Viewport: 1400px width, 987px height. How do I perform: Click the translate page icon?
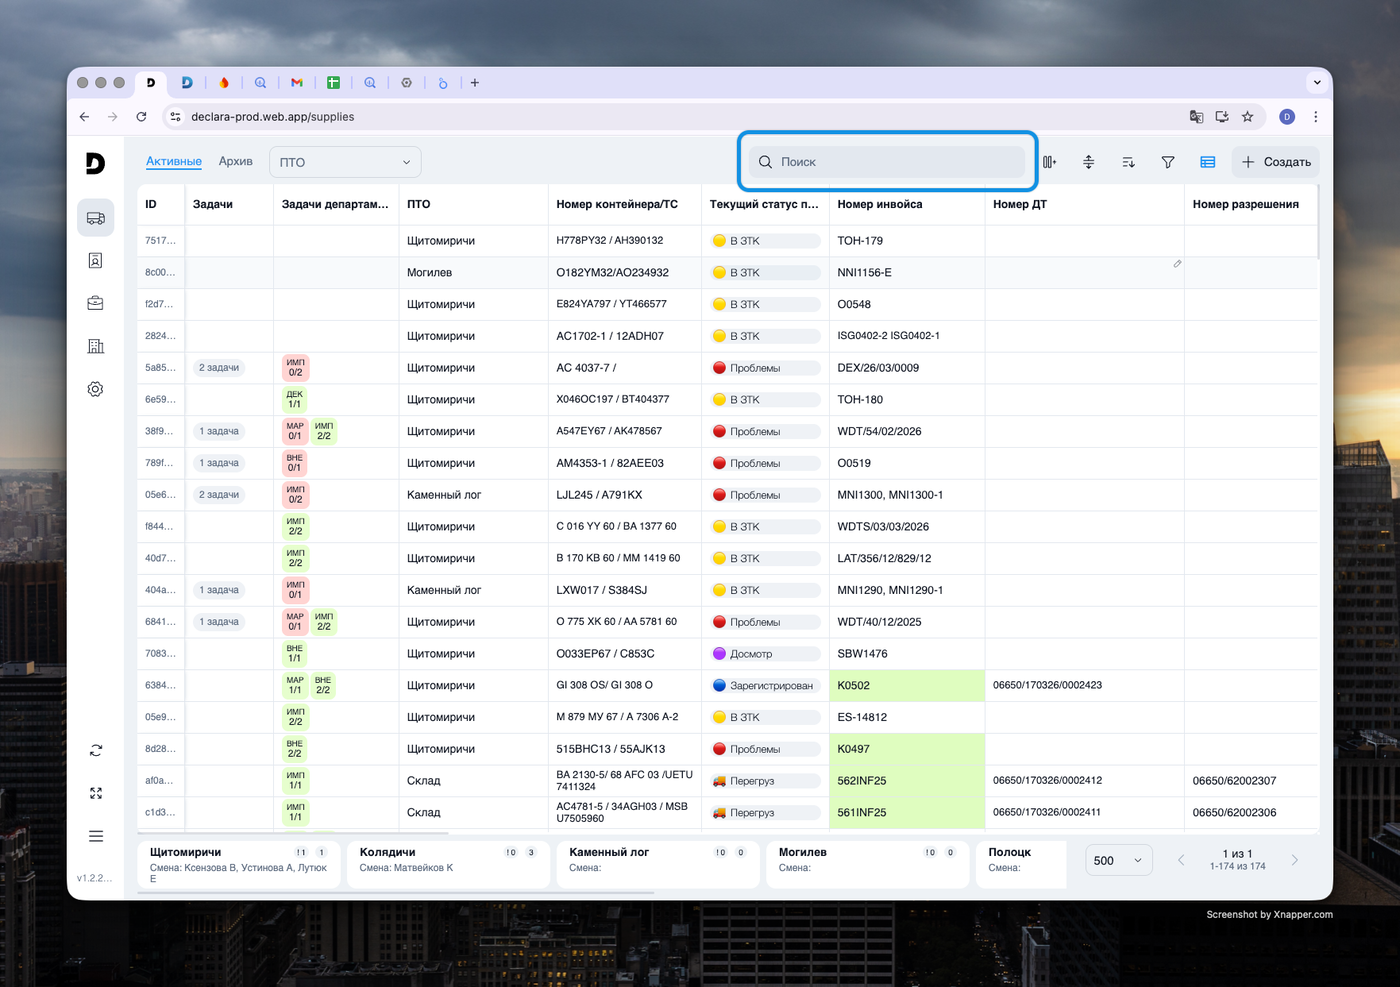1196,117
